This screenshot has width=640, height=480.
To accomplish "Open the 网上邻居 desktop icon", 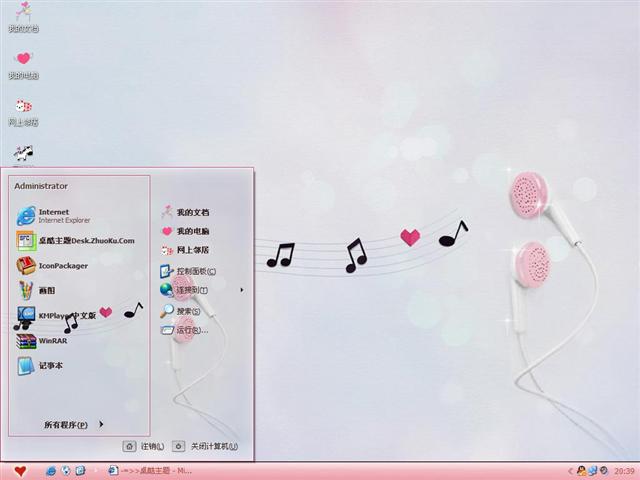I will 23,111.
